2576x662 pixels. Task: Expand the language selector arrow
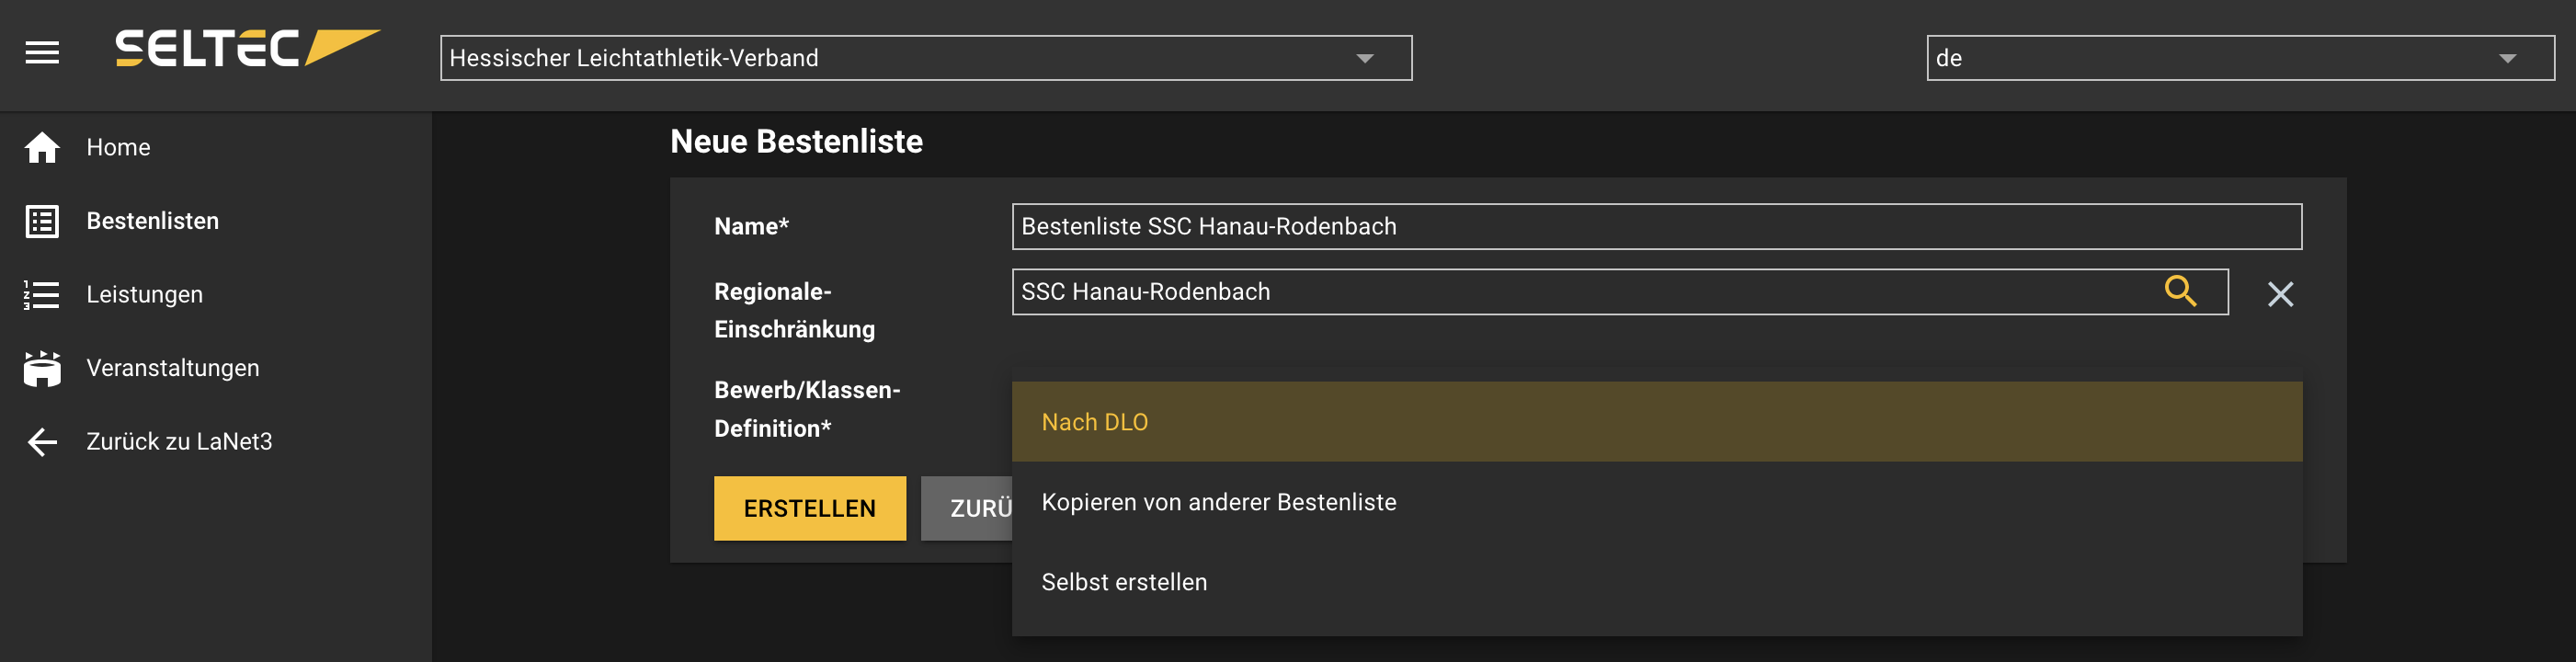coord(2507,58)
